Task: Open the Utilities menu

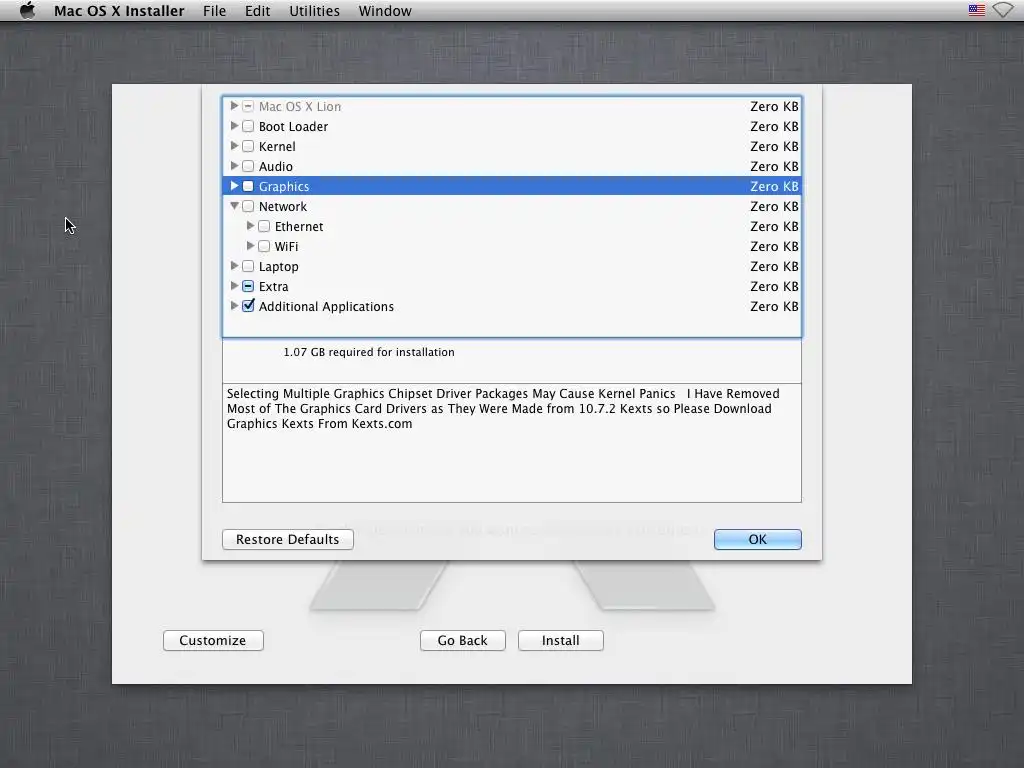Action: [314, 11]
